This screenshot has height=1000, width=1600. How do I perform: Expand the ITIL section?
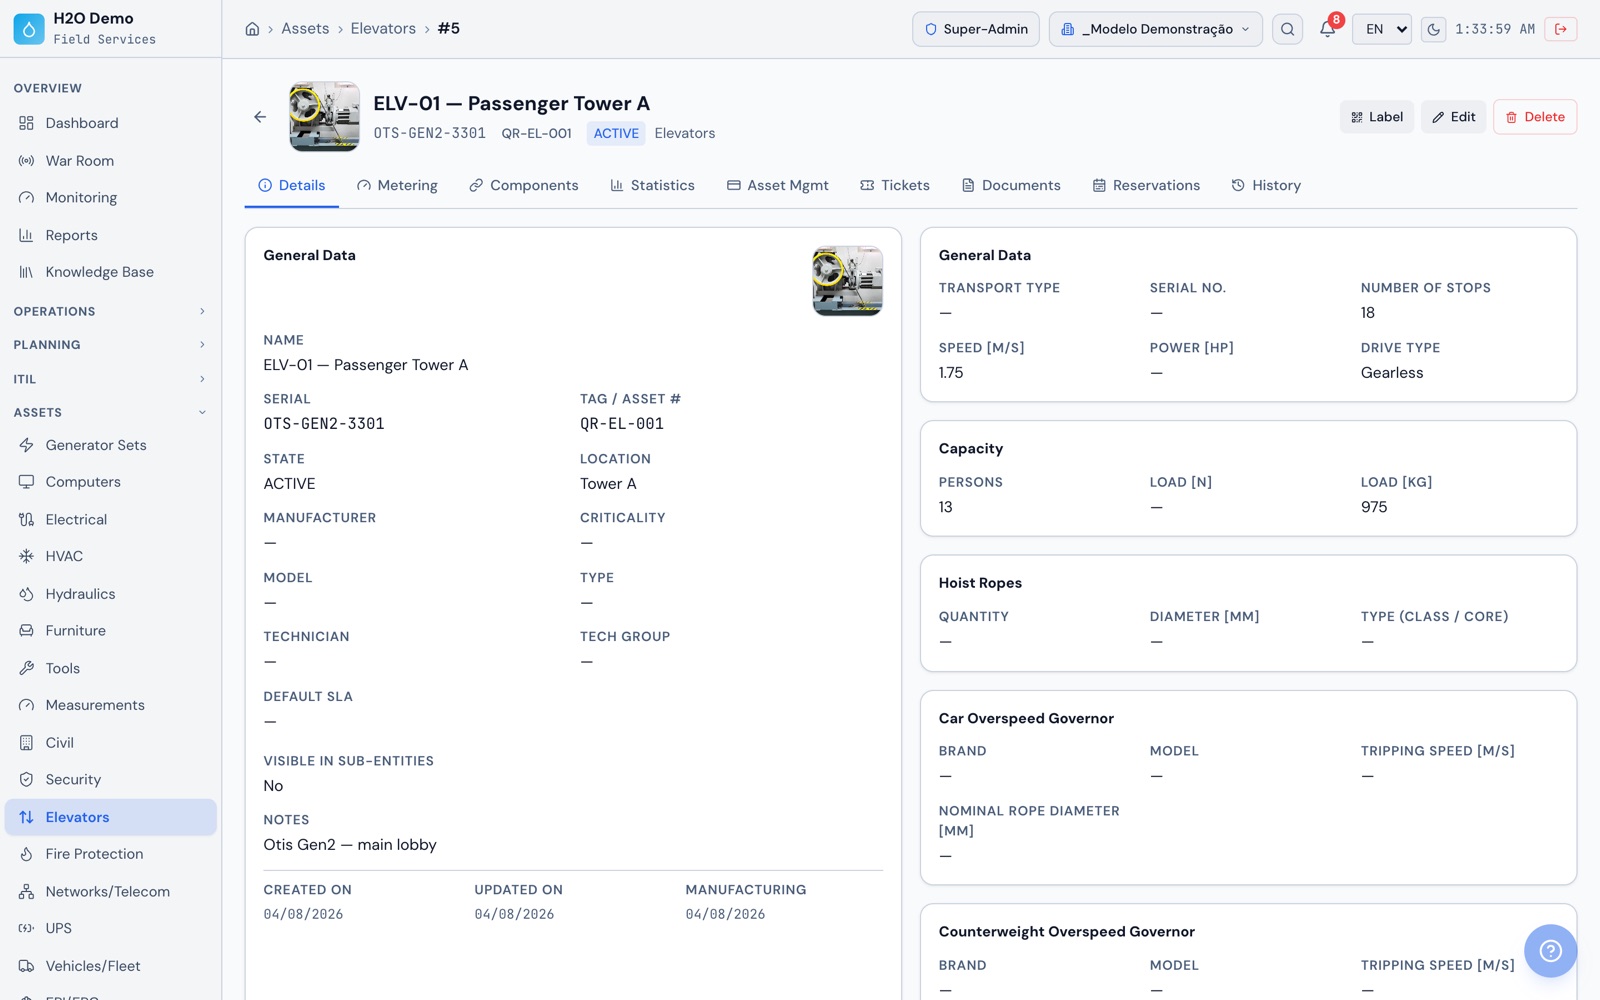point(110,379)
